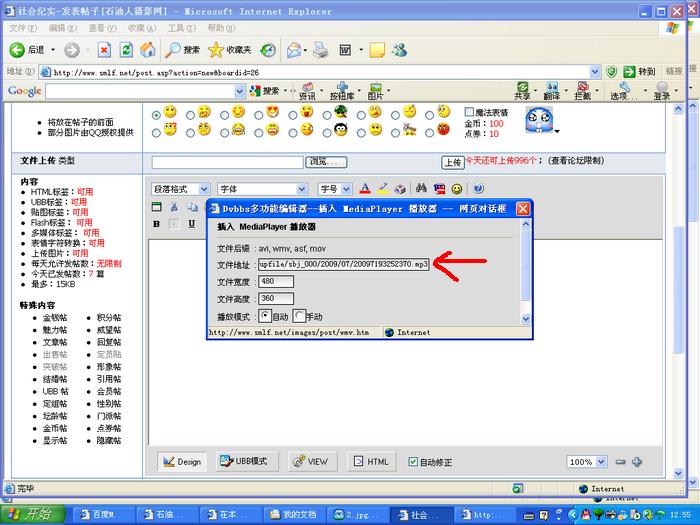
Task: Open the Messenger people icon
Action: 399,50
